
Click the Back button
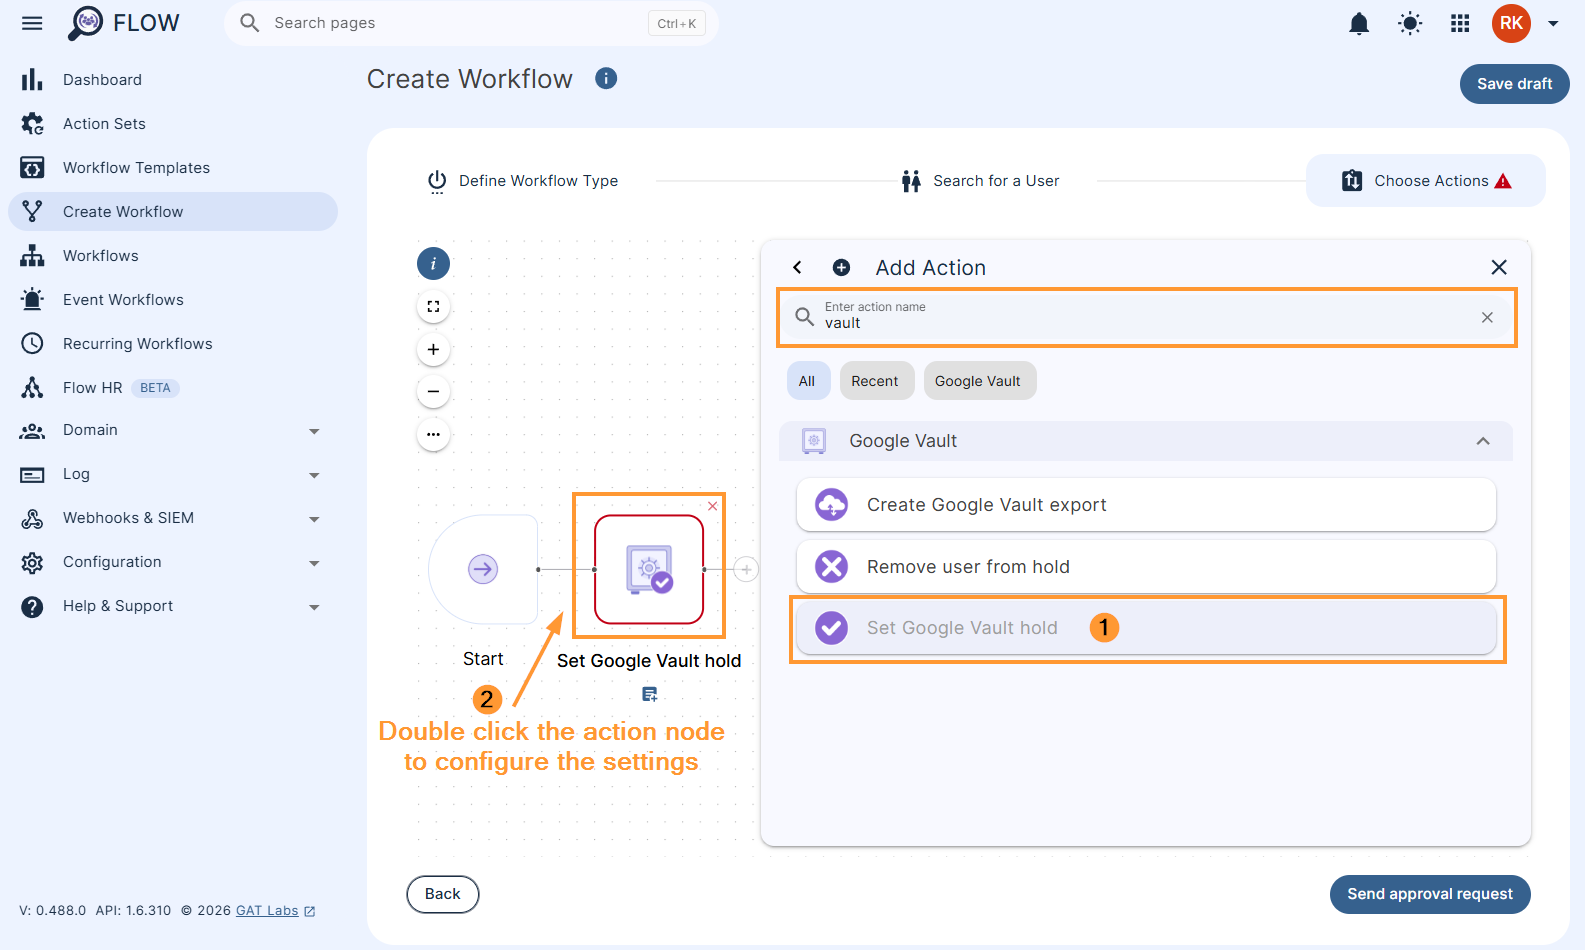442,894
